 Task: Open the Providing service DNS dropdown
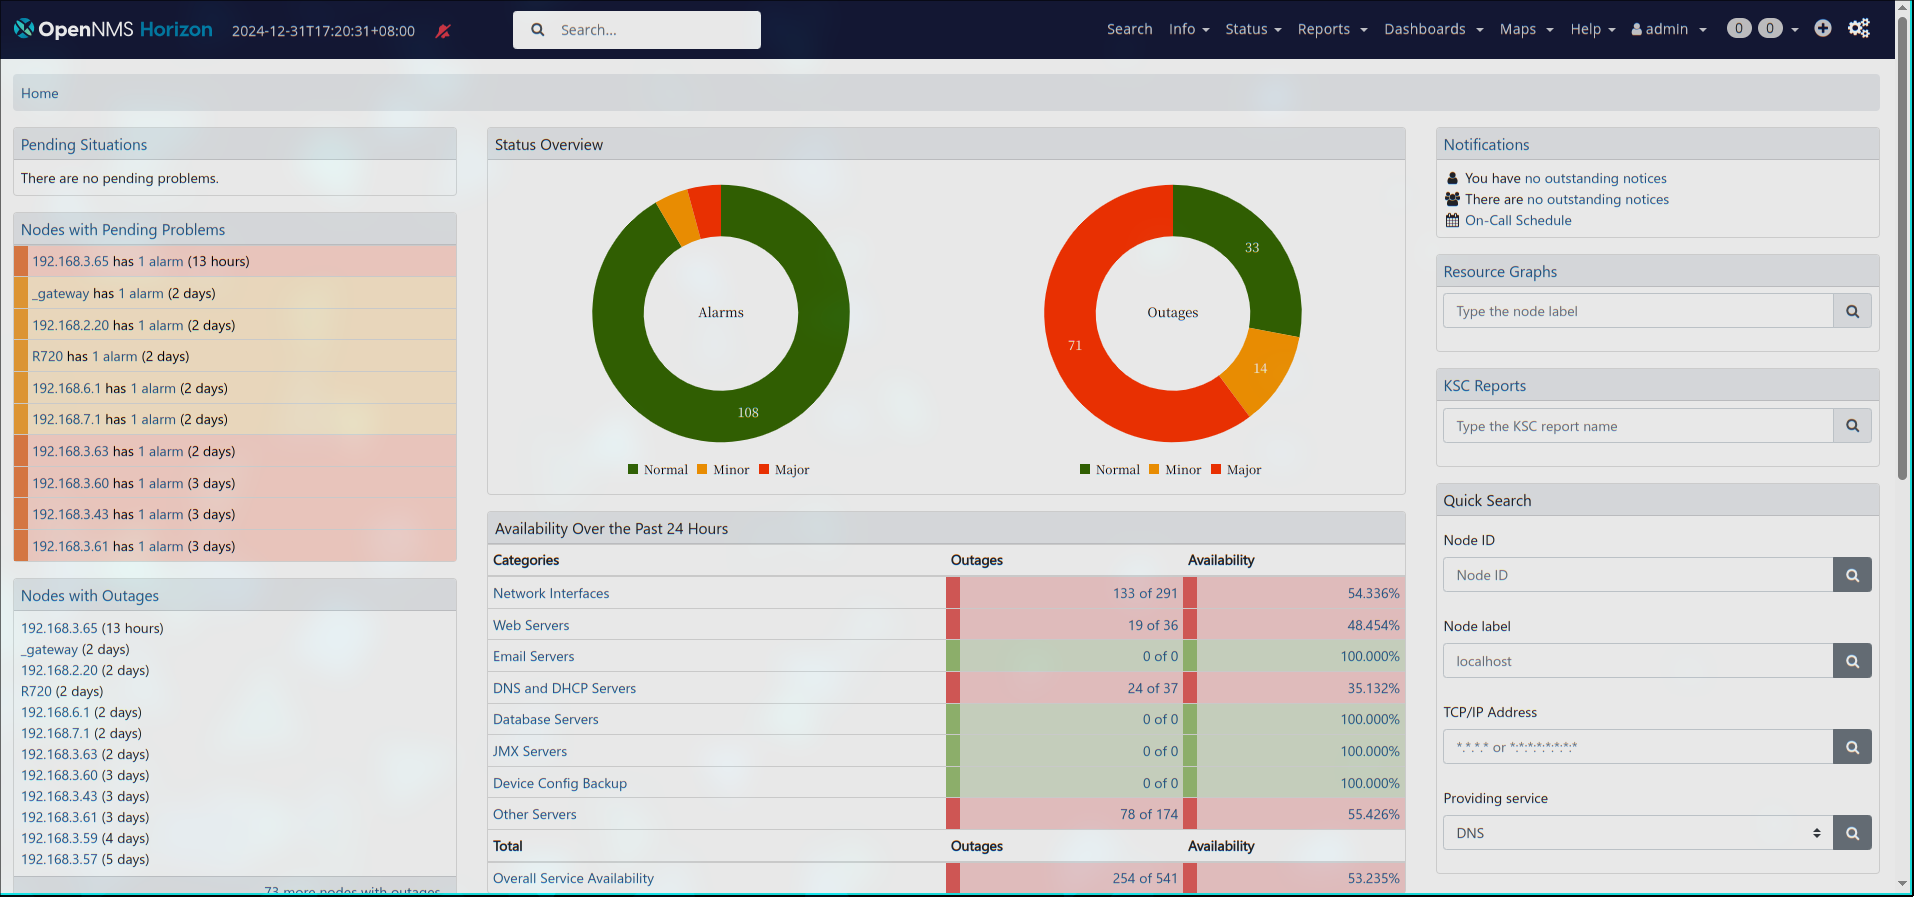(1637, 833)
